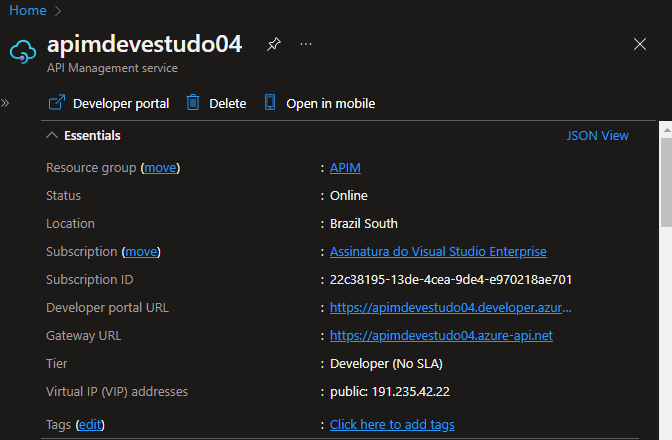Click here to add tags

pyautogui.click(x=392, y=425)
